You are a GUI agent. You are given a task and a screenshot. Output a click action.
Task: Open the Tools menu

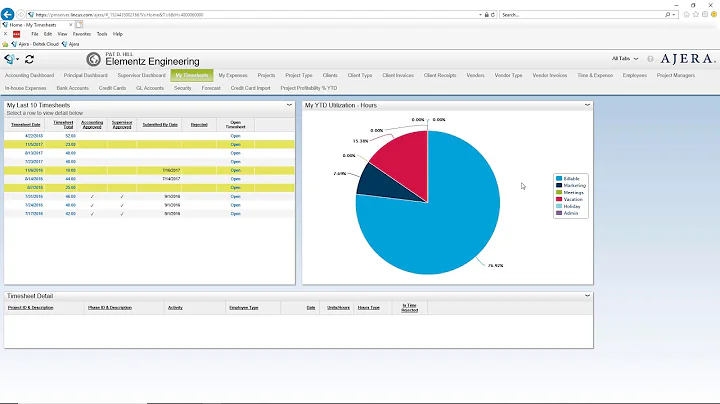coord(102,34)
